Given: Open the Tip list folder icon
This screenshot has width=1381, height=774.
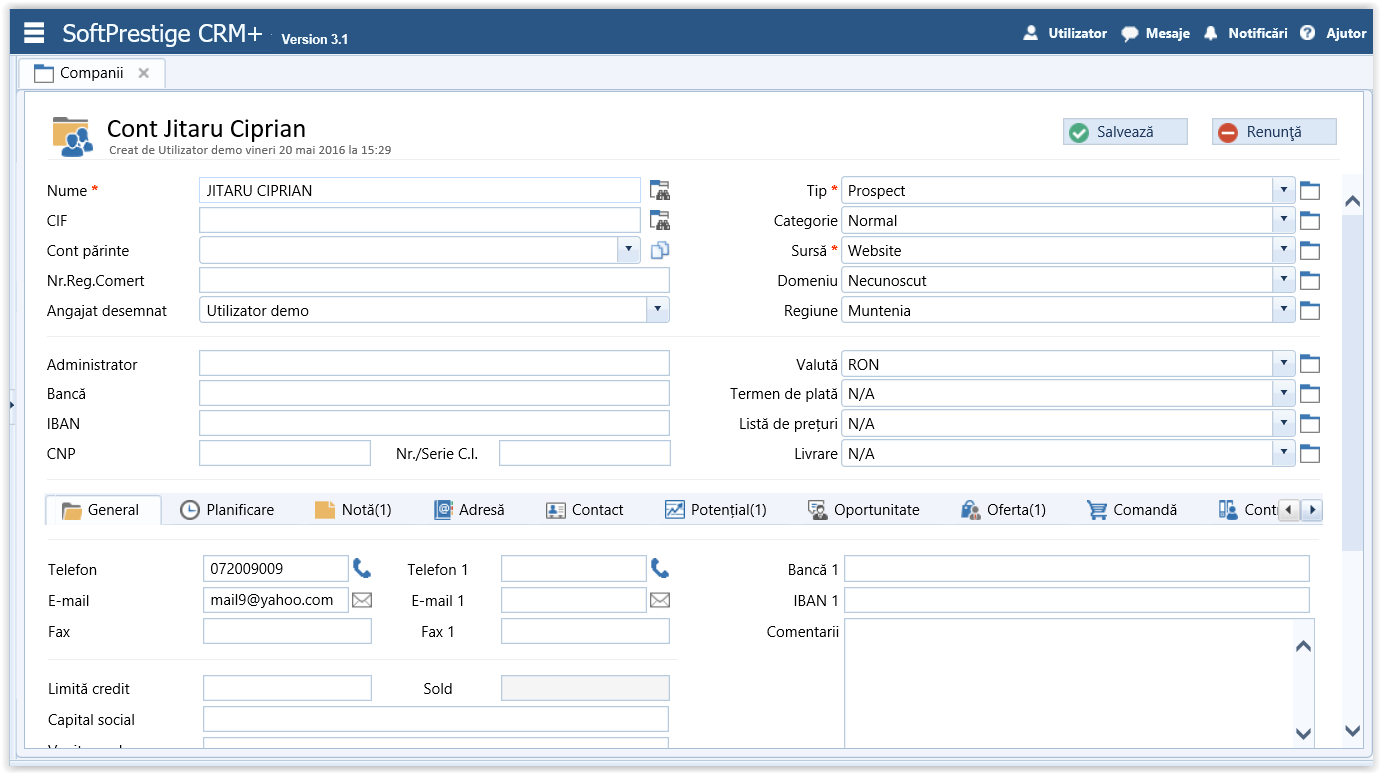Looking at the screenshot, I should [1310, 191].
